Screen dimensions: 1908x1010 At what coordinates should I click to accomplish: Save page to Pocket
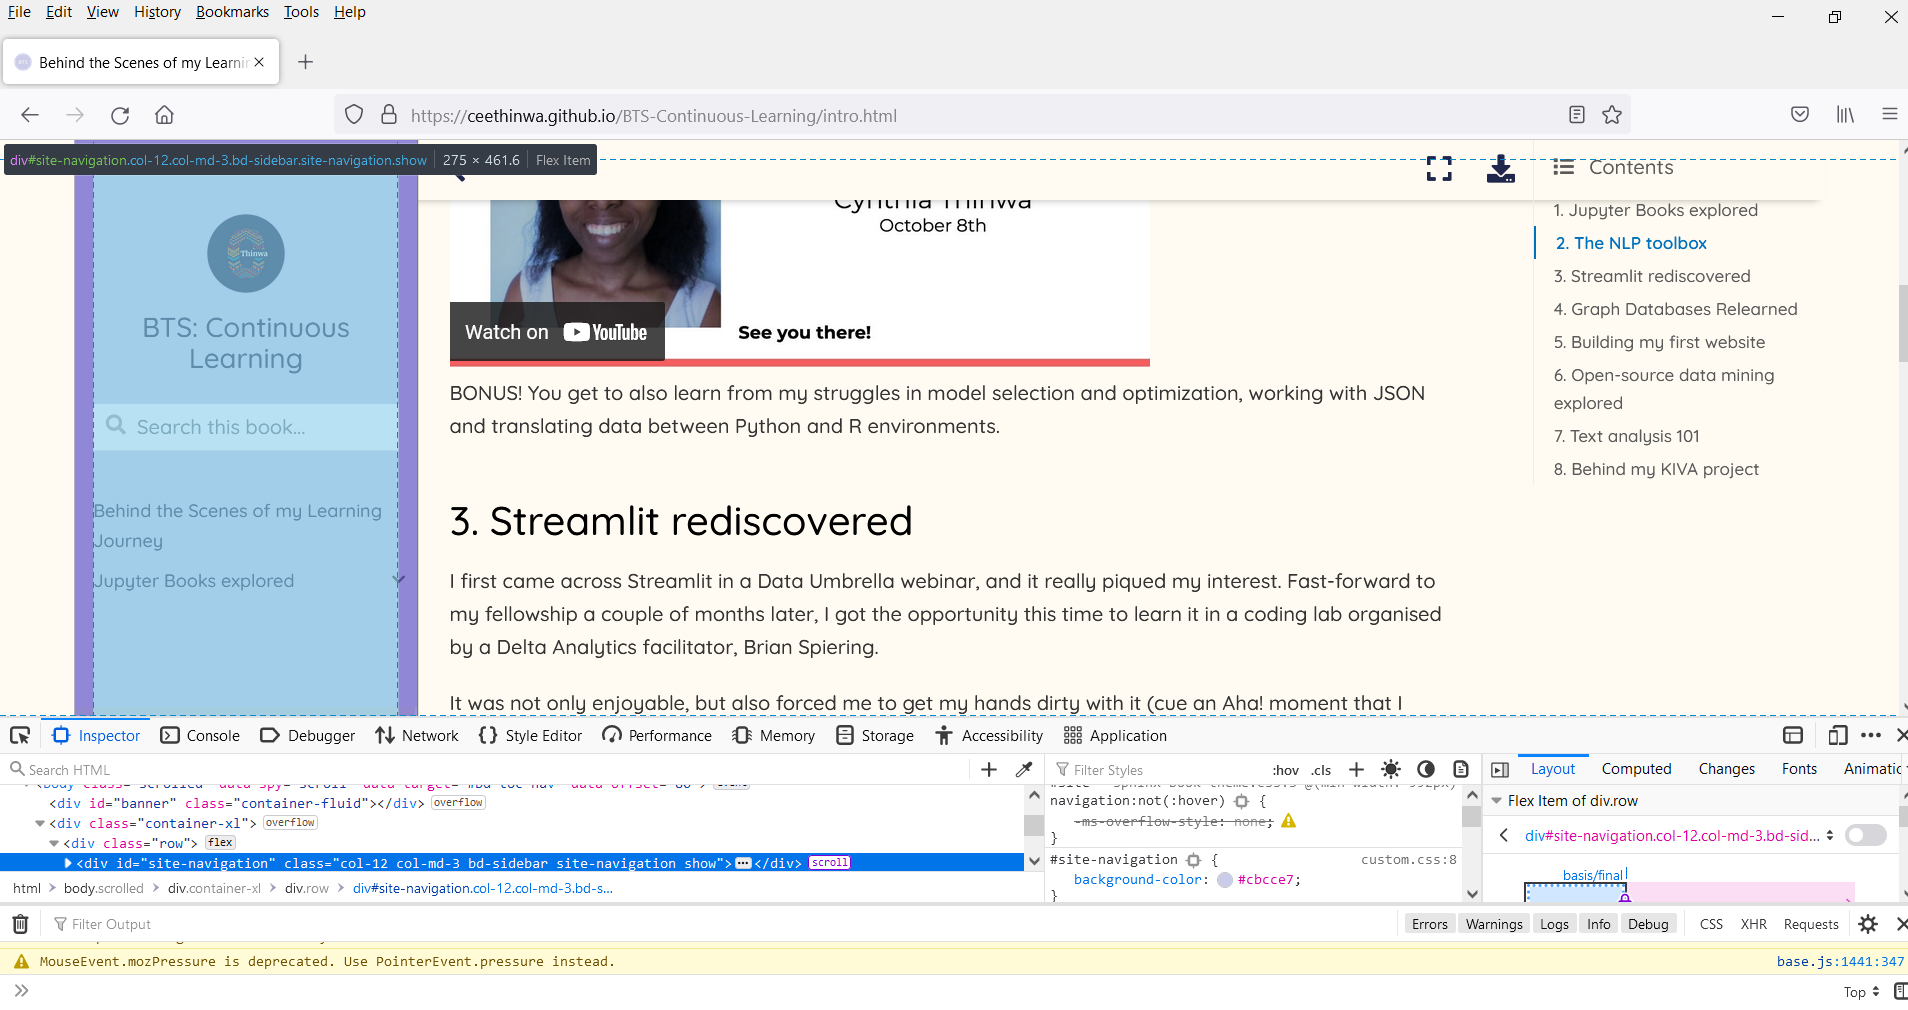click(1800, 115)
